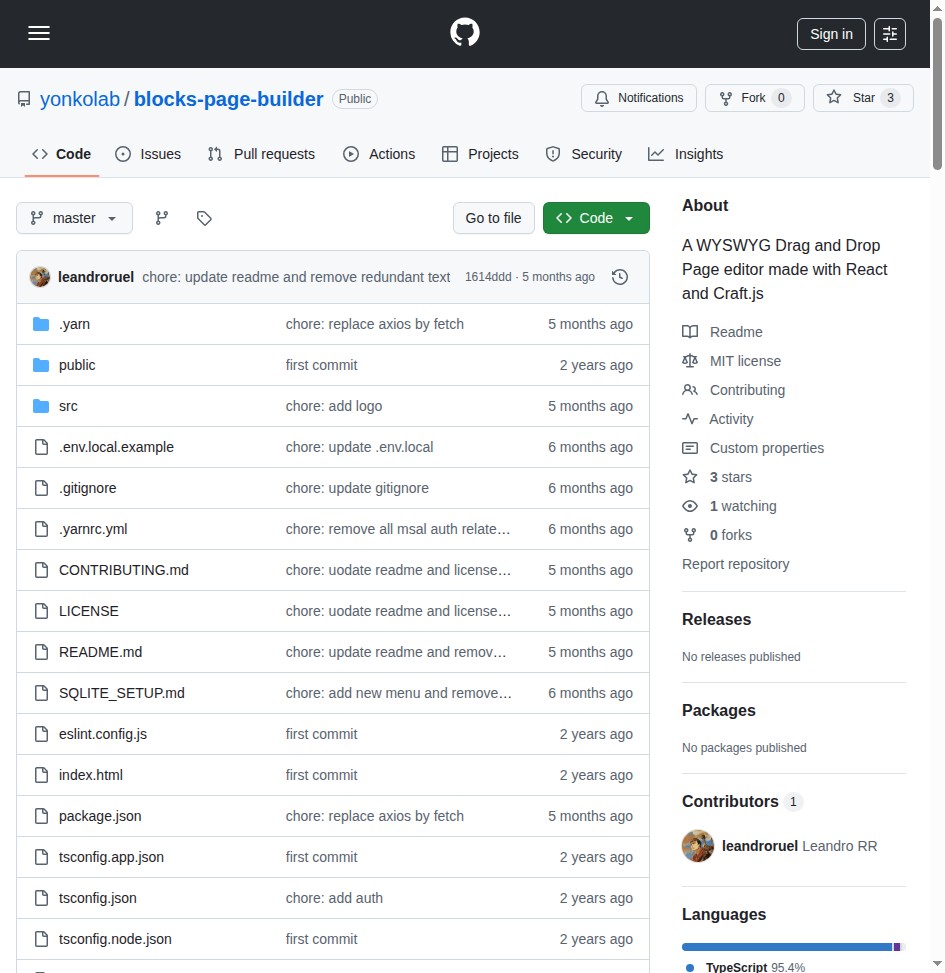Viewport: 945px width, 973px height.
Task: Open the .yarnrc.yml file
Action: coord(93,529)
